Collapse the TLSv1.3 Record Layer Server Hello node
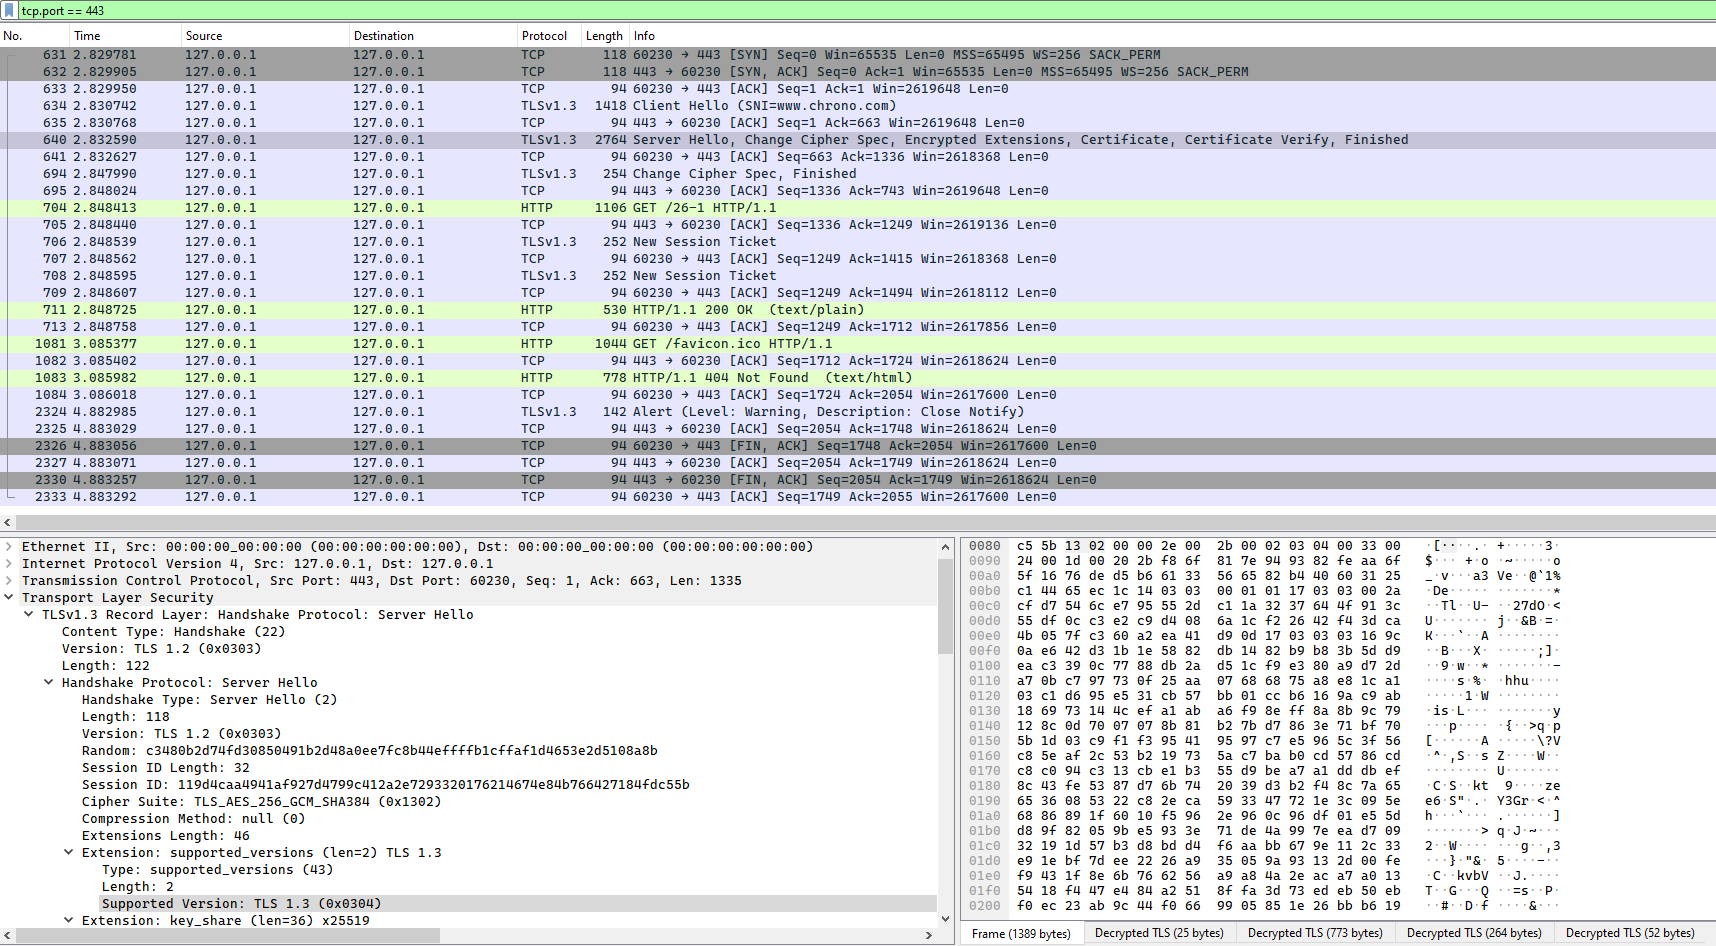 29,614
